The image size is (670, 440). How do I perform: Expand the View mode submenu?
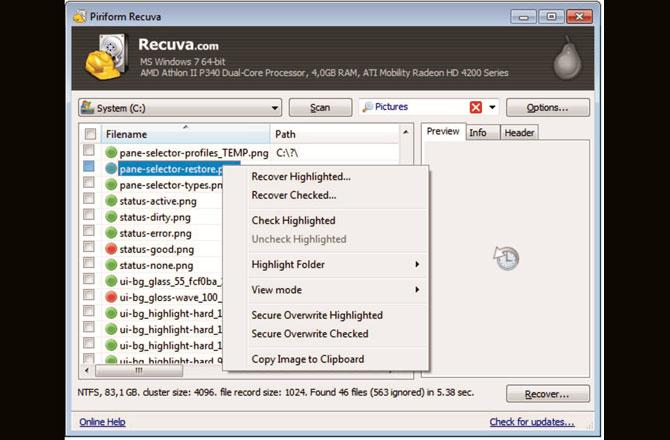tap(336, 290)
